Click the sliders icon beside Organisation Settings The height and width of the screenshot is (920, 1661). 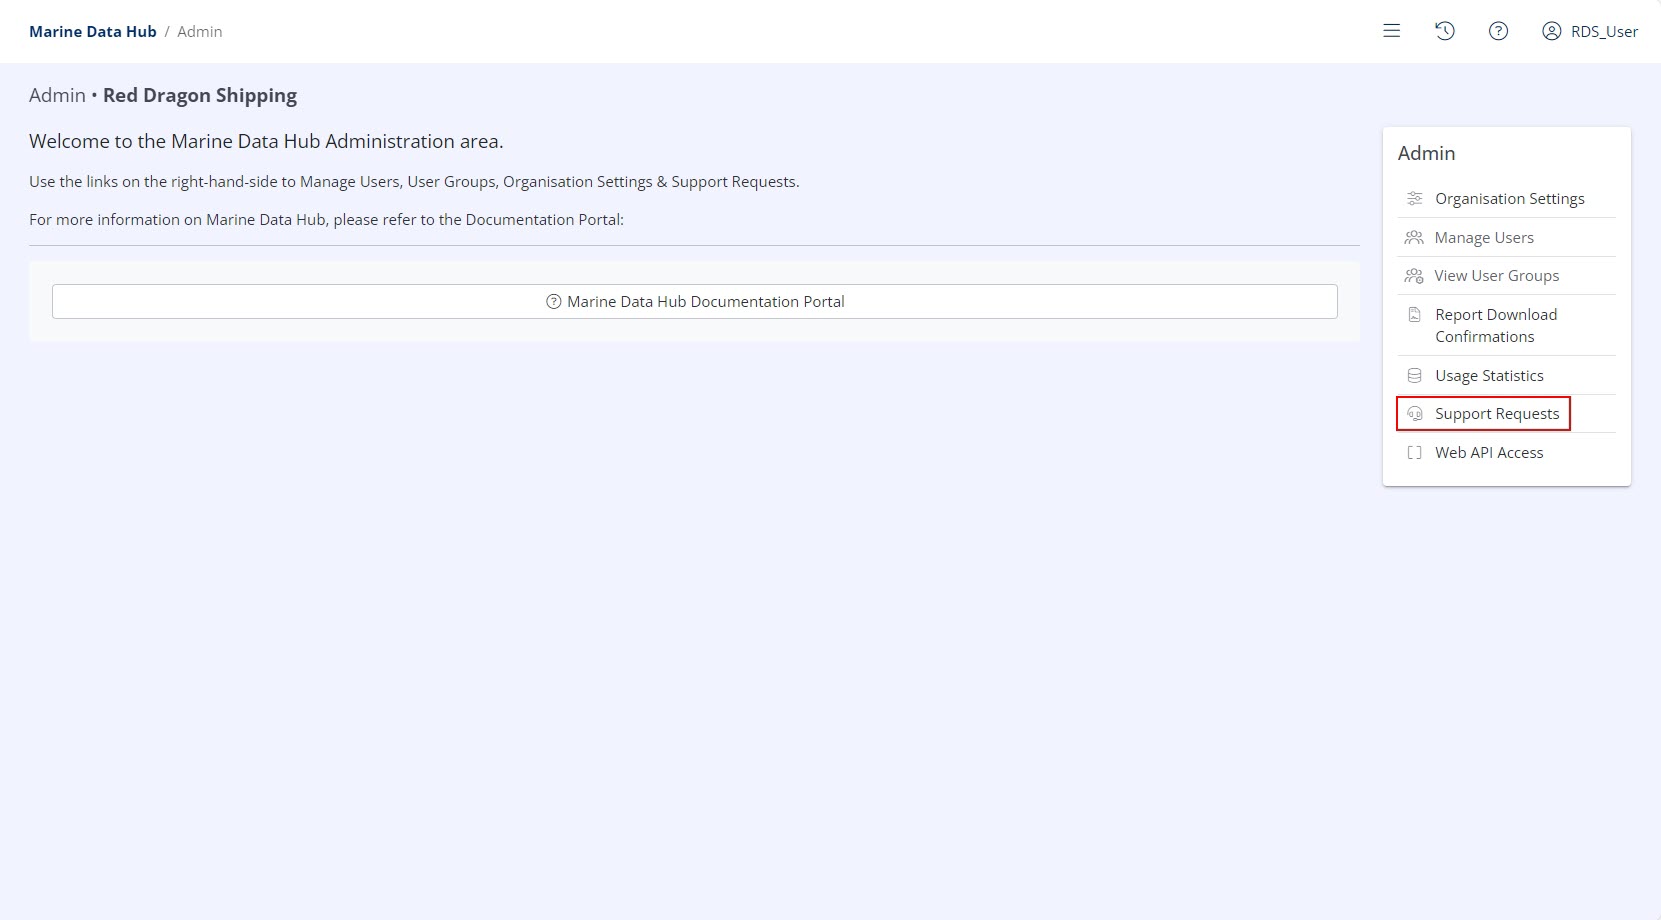pos(1414,198)
